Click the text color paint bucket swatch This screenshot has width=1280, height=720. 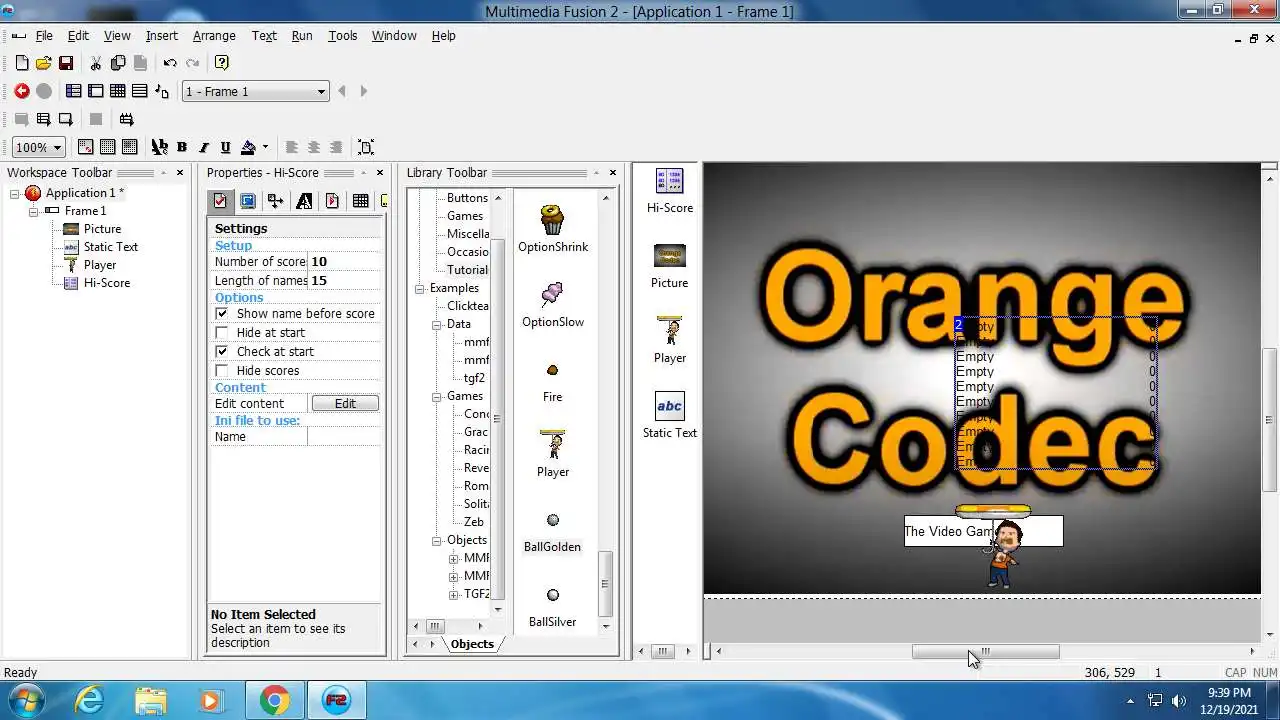tap(249, 147)
